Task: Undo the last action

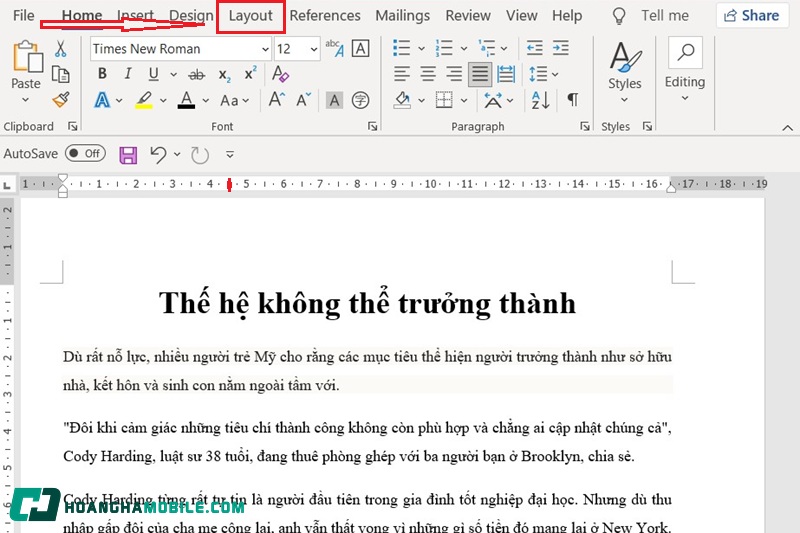Action: click(157, 154)
